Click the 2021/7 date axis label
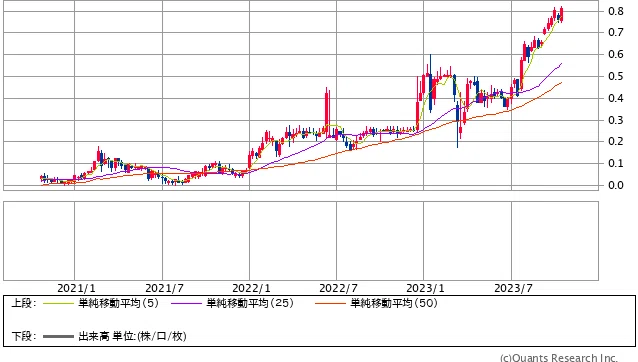 pyautogui.click(x=164, y=288)
